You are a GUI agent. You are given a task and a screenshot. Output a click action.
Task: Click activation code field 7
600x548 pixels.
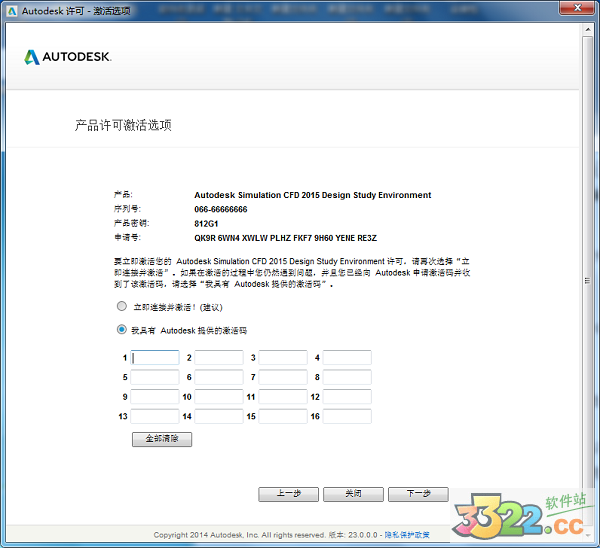(283, 377)
